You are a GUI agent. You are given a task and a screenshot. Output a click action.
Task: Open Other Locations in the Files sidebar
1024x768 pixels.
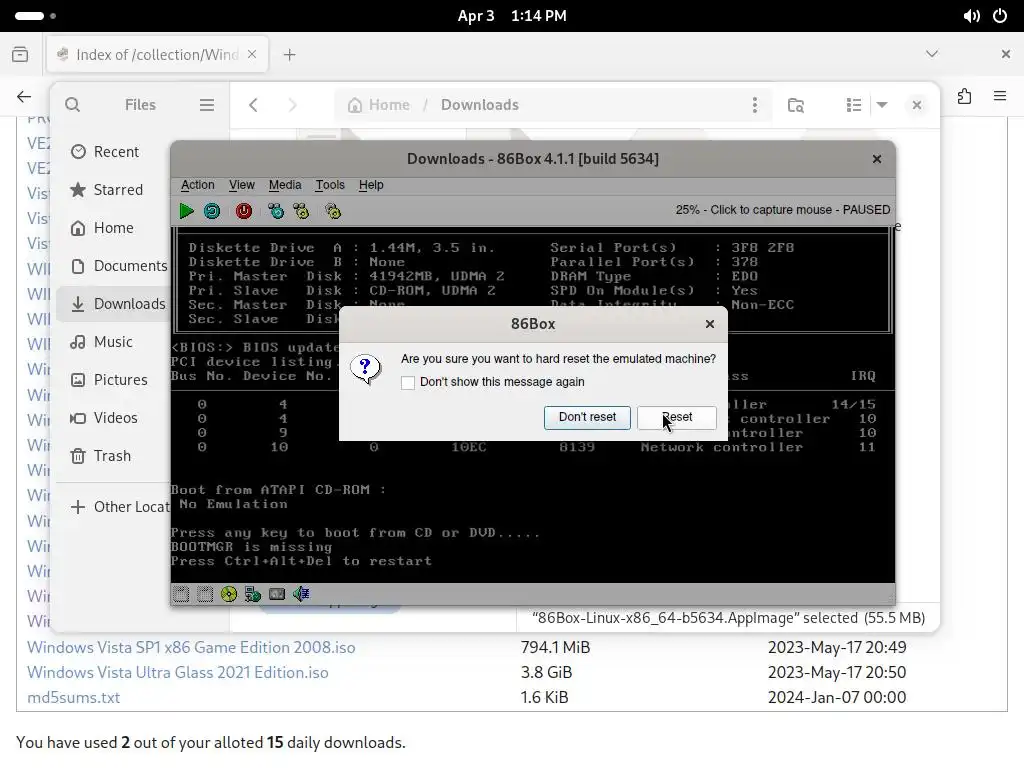112,507
